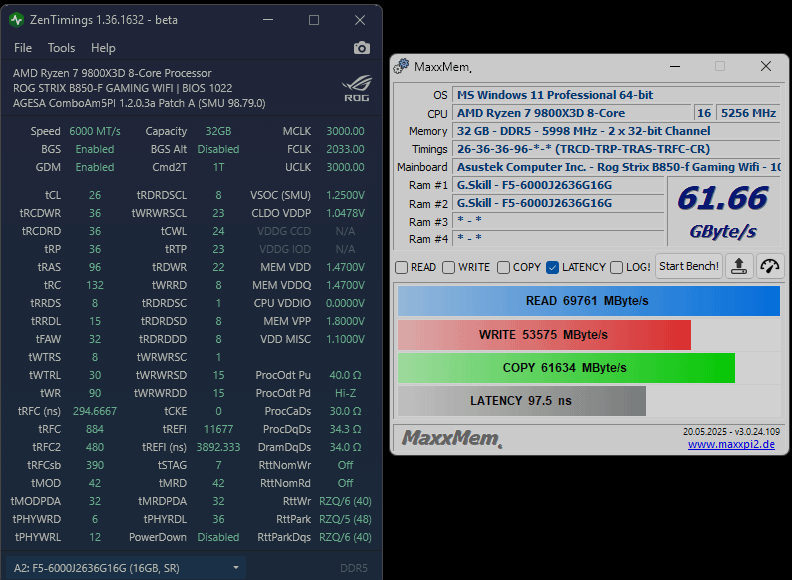Click the RttPark RZQ/5 (48) value
This screenshot has width=792, height=580.
click(345, 519)
